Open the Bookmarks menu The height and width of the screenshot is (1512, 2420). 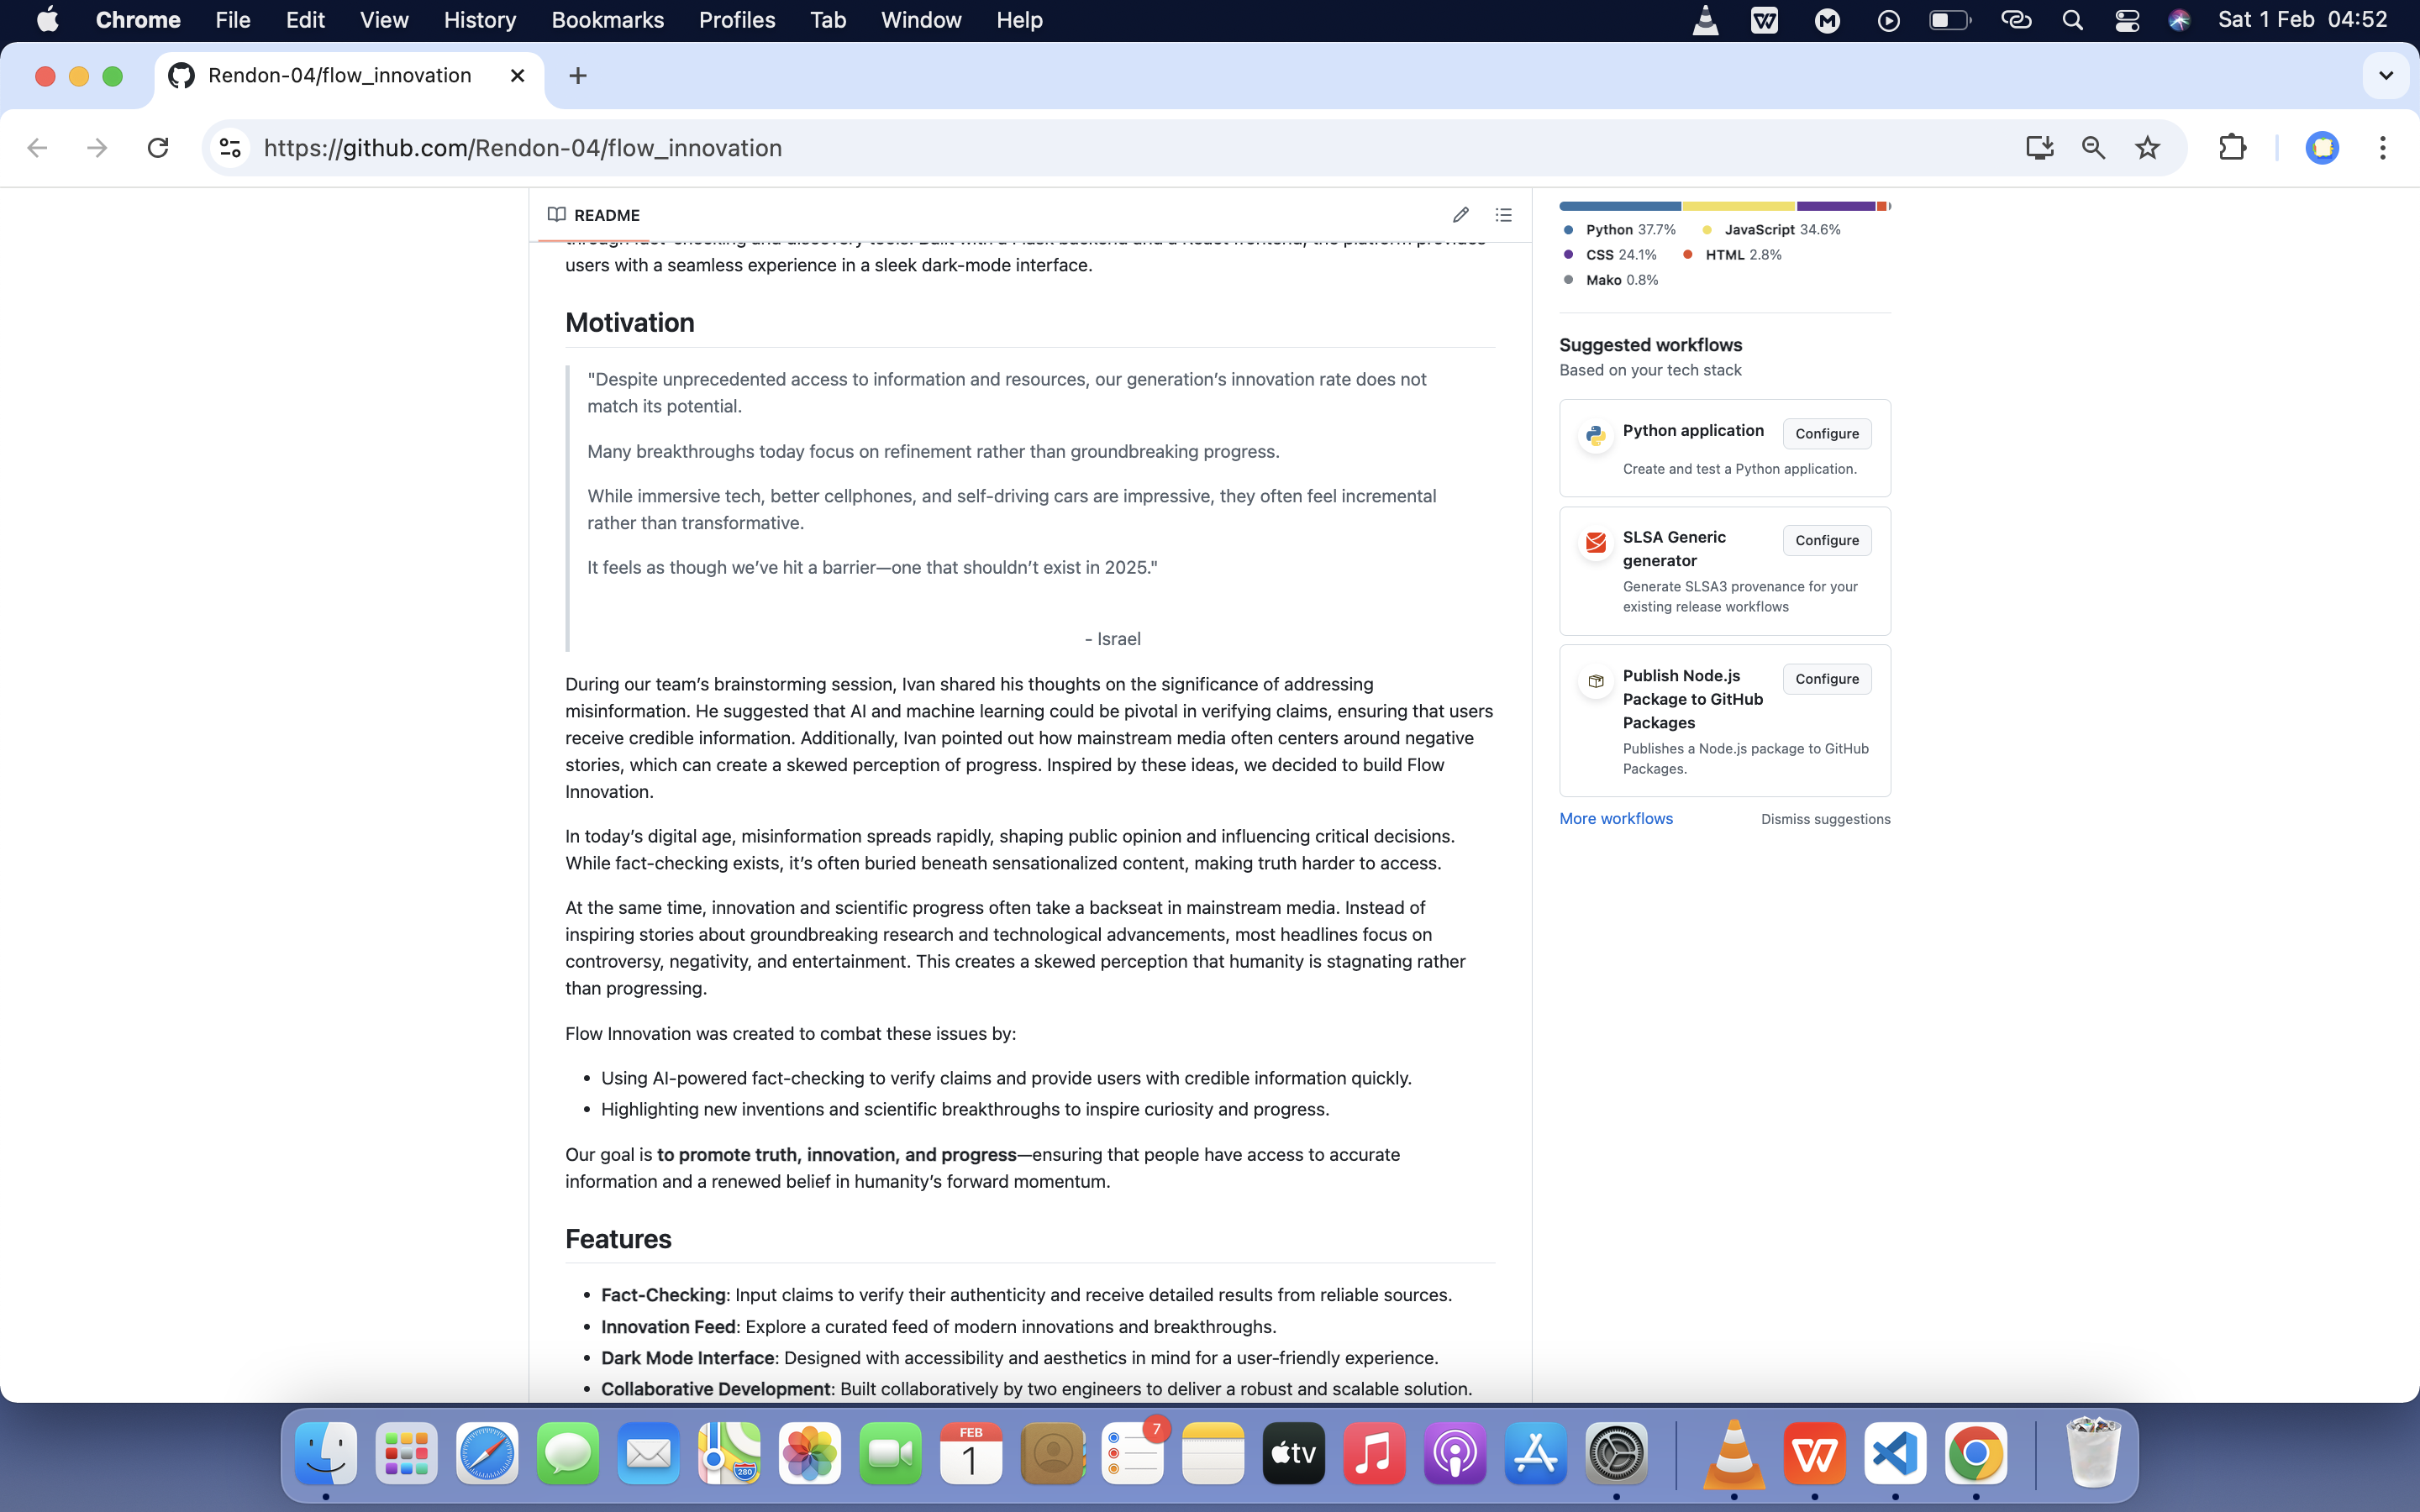tap(607, 20)
